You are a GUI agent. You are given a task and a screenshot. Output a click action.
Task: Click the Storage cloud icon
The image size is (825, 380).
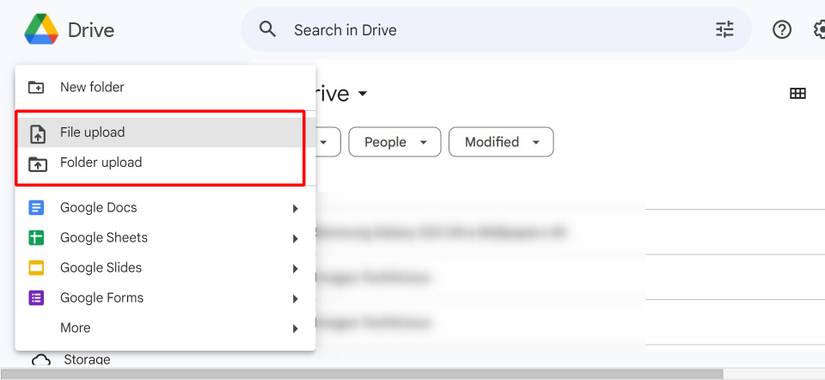click(41, 361)
